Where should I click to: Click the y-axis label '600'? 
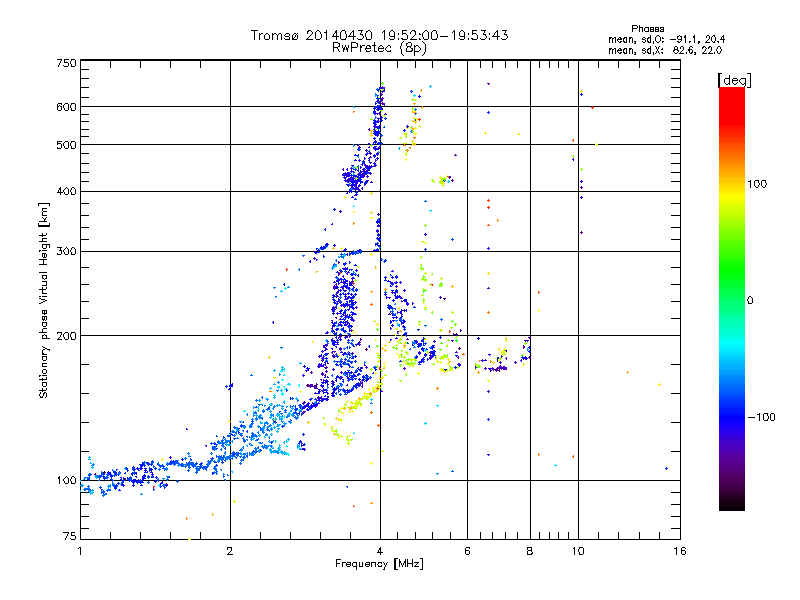pos(66,107)
